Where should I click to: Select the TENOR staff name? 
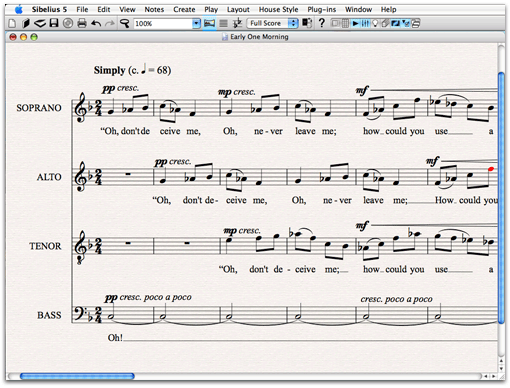[45, 246]
